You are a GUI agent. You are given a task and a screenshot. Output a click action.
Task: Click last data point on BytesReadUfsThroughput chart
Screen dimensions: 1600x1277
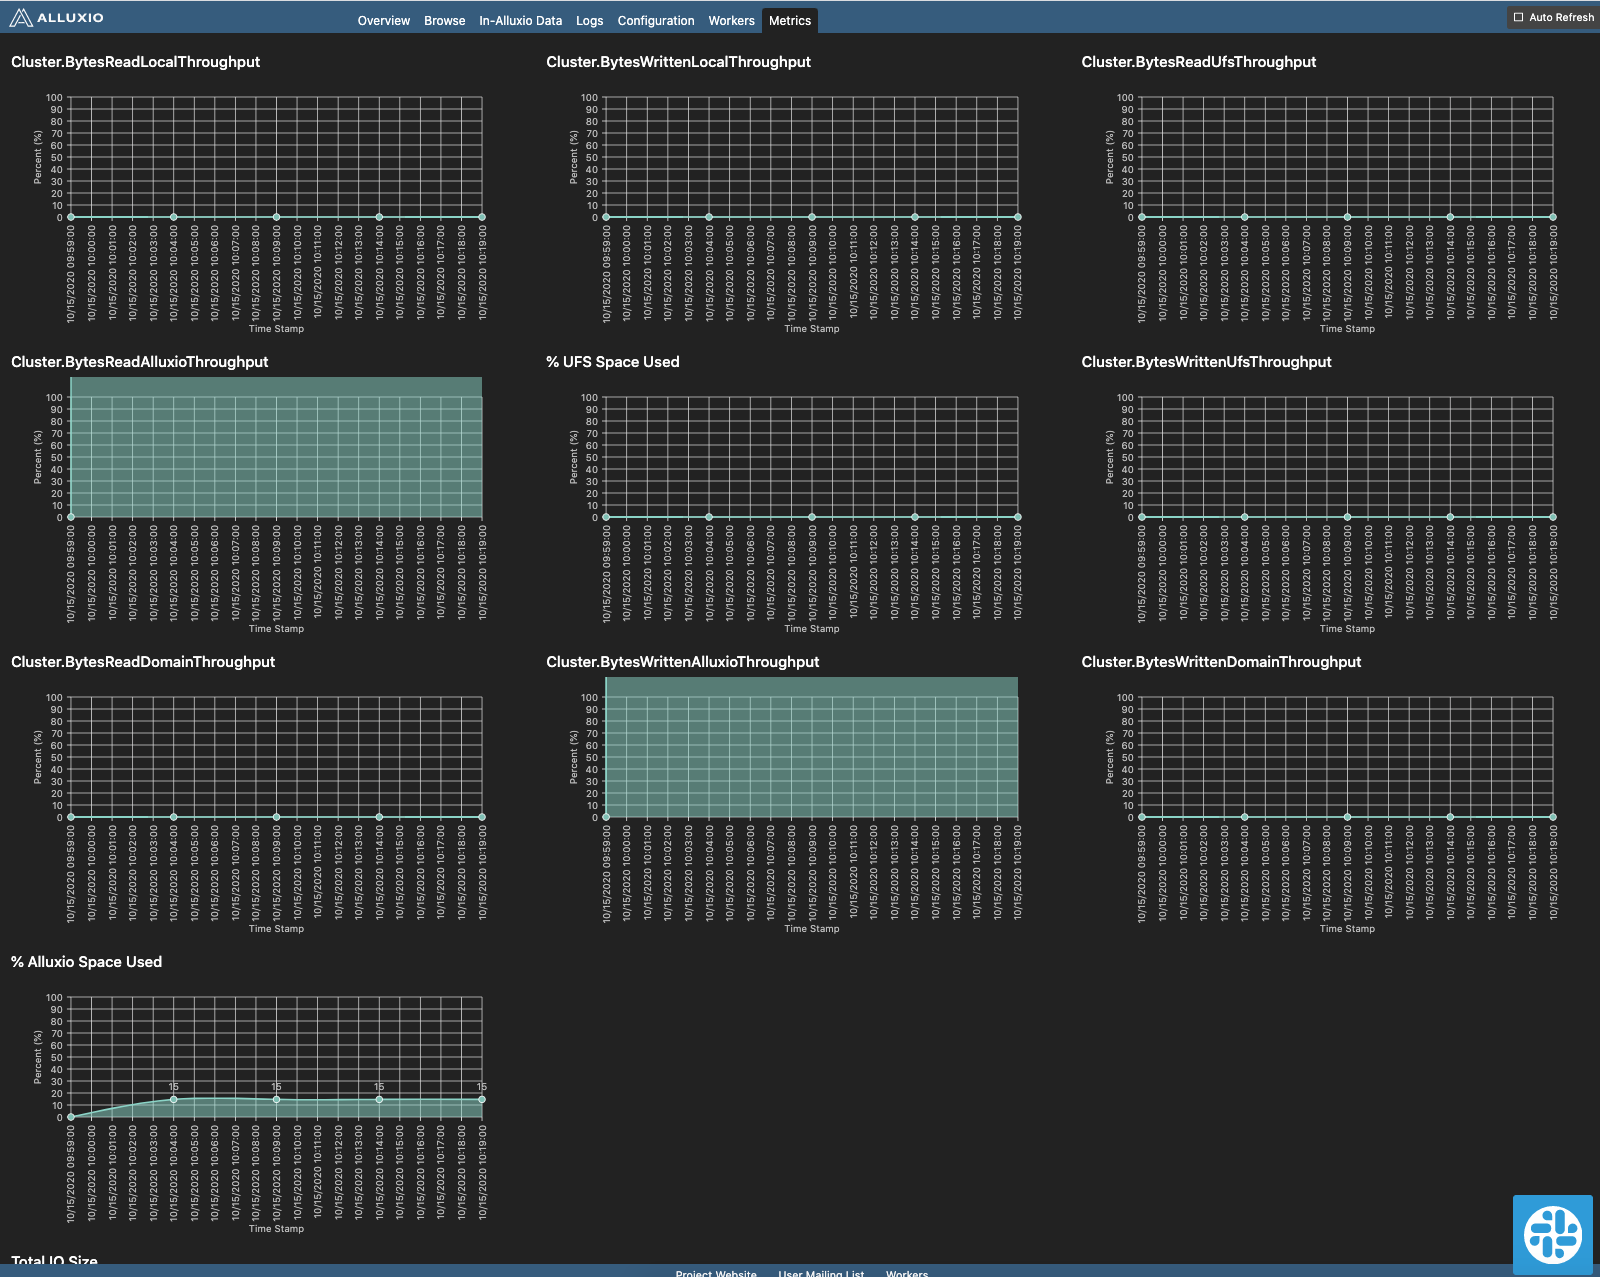(x=1553, y=217)
